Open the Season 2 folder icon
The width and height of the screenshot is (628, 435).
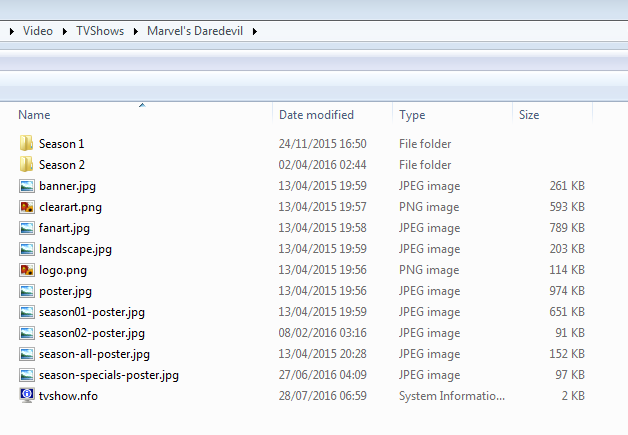pyautogui.click(x=26, y=165)
